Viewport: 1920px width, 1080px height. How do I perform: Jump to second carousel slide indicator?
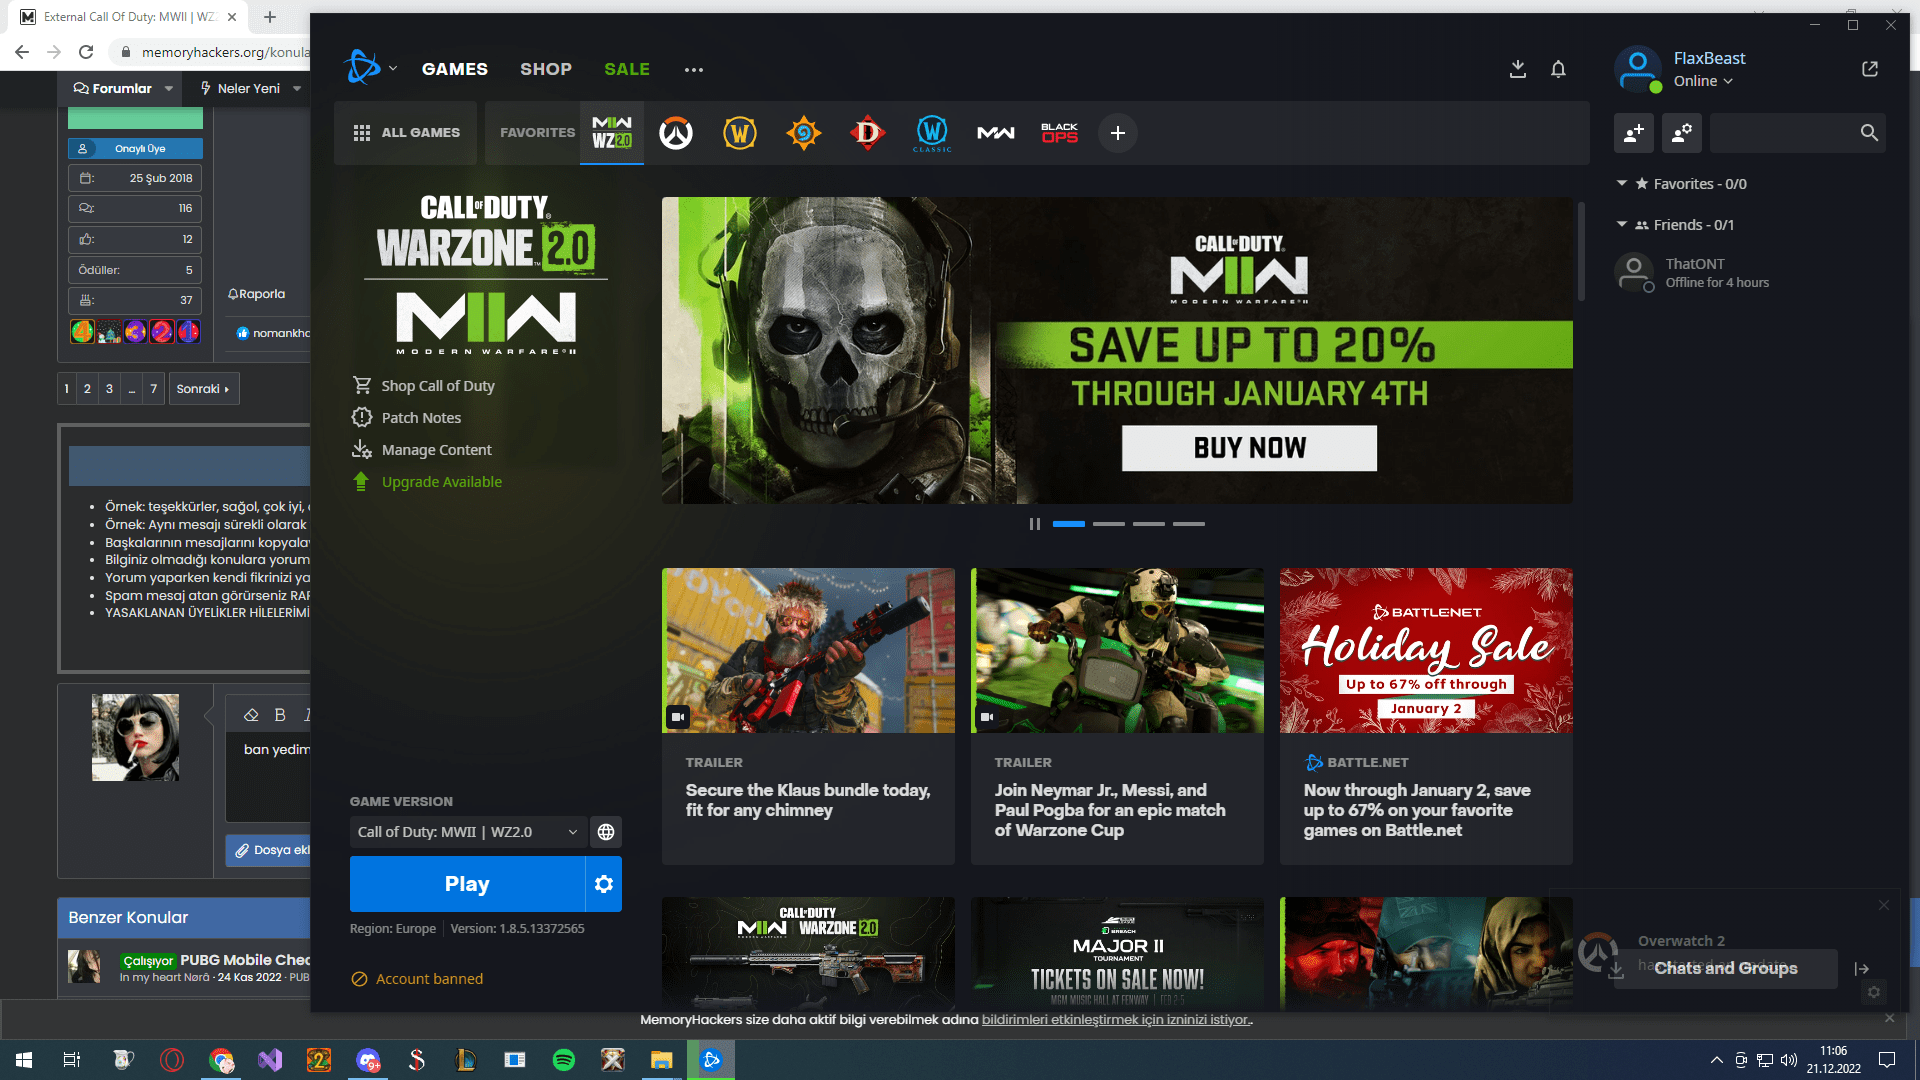[1109, 524]
